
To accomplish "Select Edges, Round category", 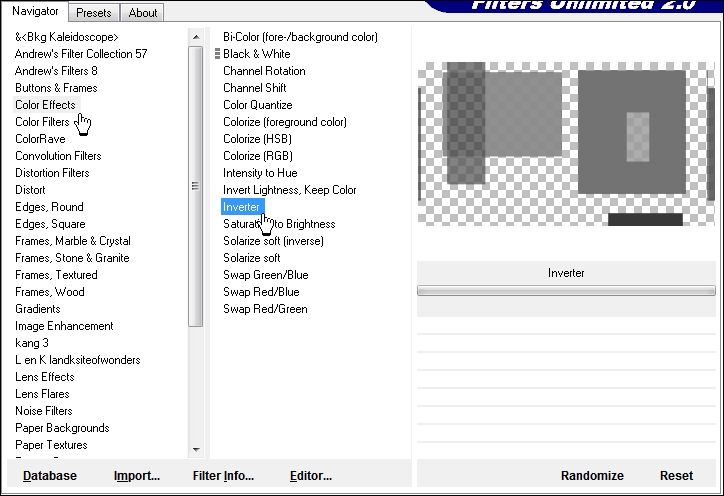I will click(49, 207).
